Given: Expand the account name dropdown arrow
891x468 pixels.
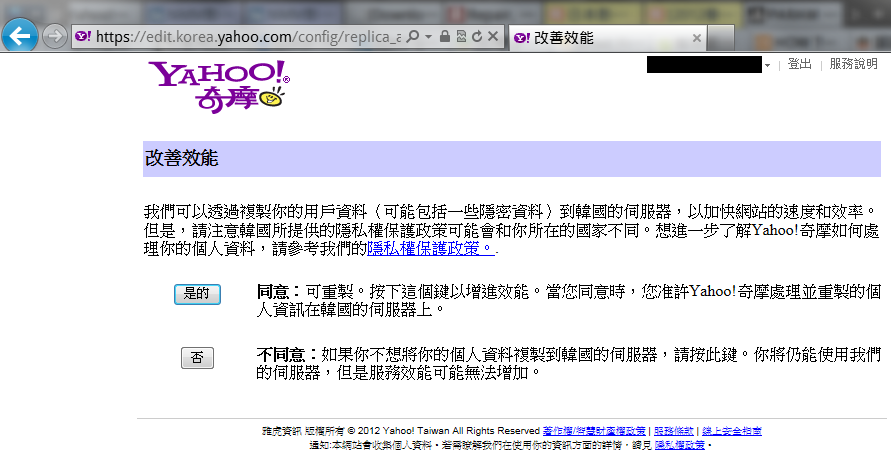Looking at the screenshot, I should [767, 66].
